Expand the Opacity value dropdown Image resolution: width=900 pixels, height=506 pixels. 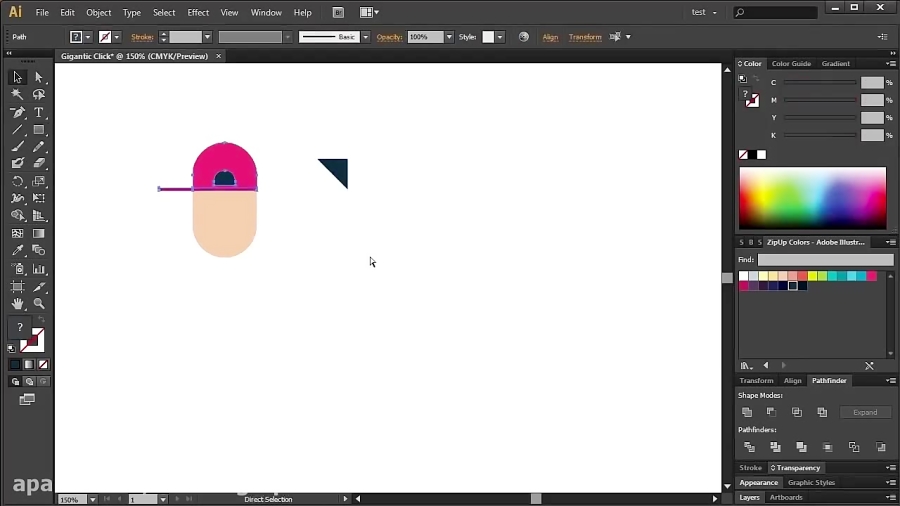449,37
